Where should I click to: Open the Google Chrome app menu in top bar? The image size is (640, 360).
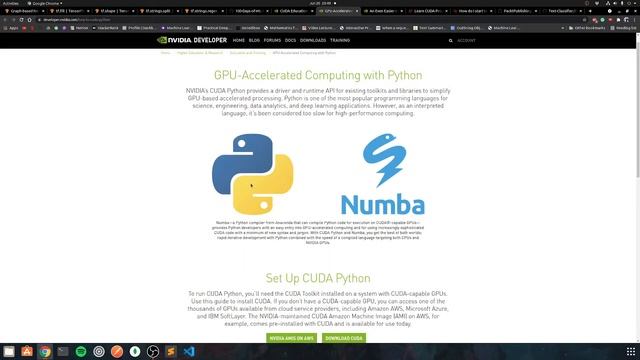[45, 3]
